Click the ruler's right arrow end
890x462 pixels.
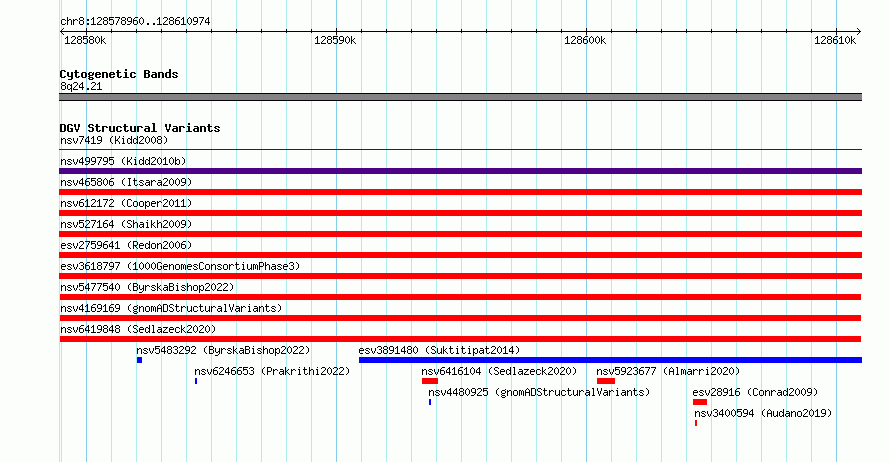tap(859, 32)
